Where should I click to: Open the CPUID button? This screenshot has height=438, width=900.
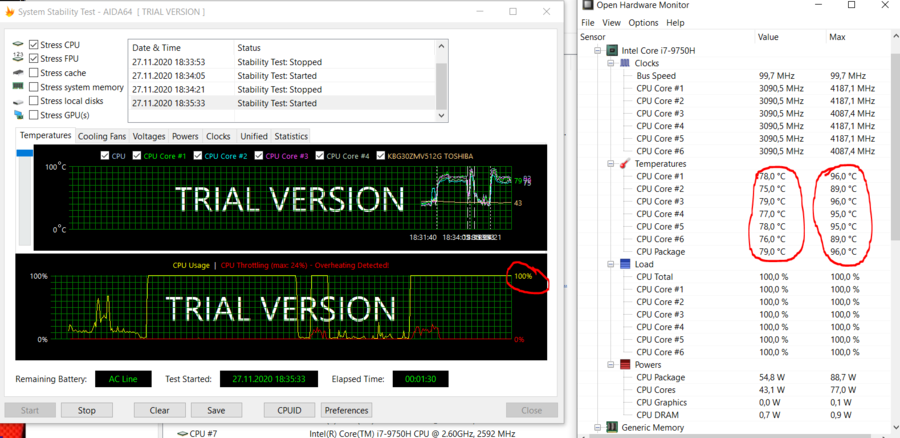pyautogui.click(x=289, y=410)
